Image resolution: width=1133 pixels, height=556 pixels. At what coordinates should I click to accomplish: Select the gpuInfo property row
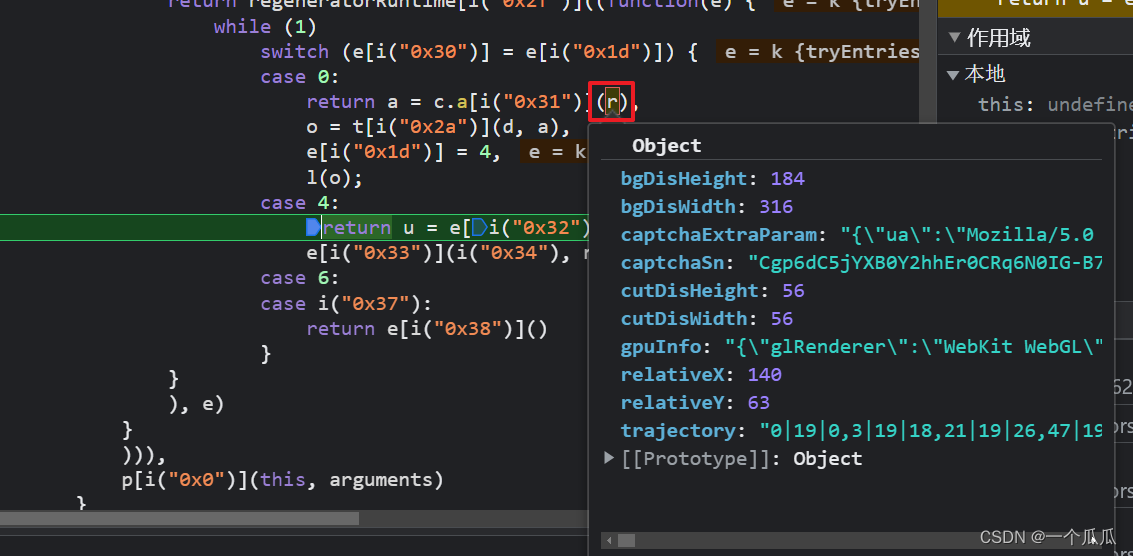(861, 347)
